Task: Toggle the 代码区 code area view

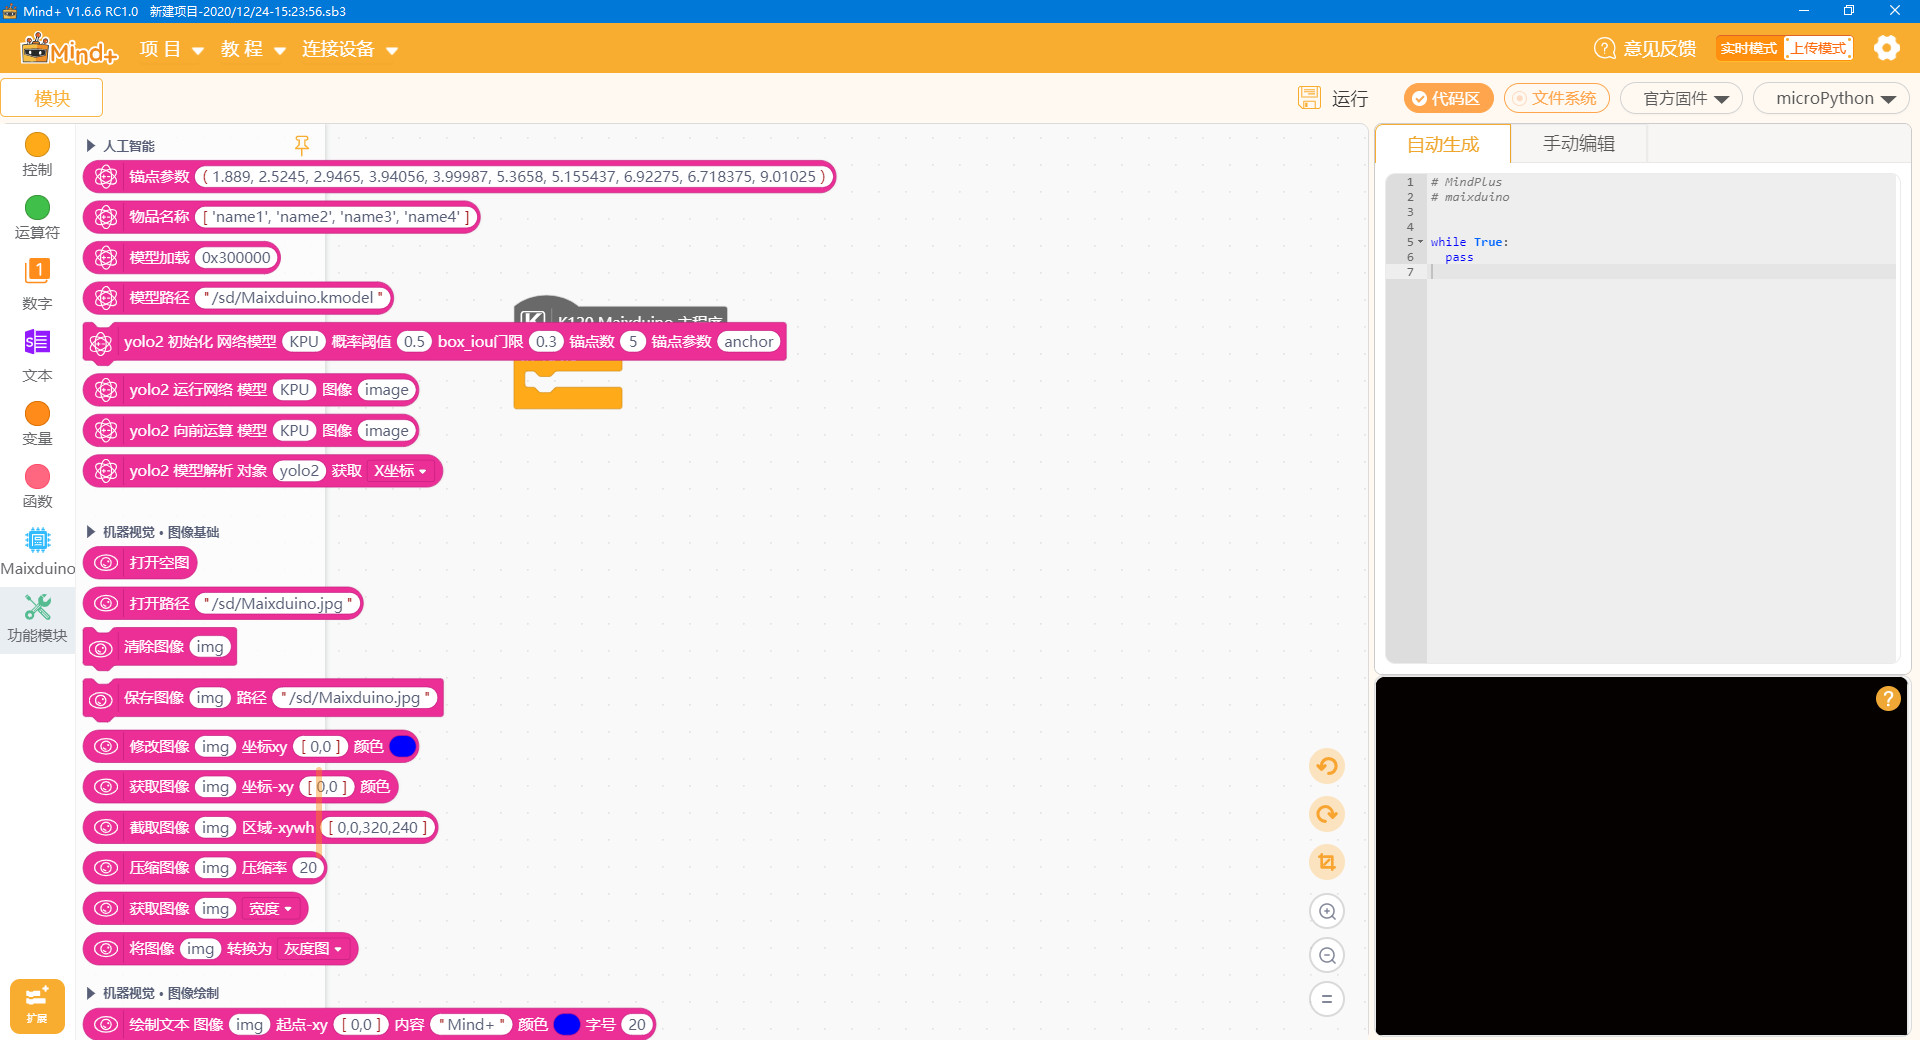Action: pyautogui.click(x=1448, y=98)
